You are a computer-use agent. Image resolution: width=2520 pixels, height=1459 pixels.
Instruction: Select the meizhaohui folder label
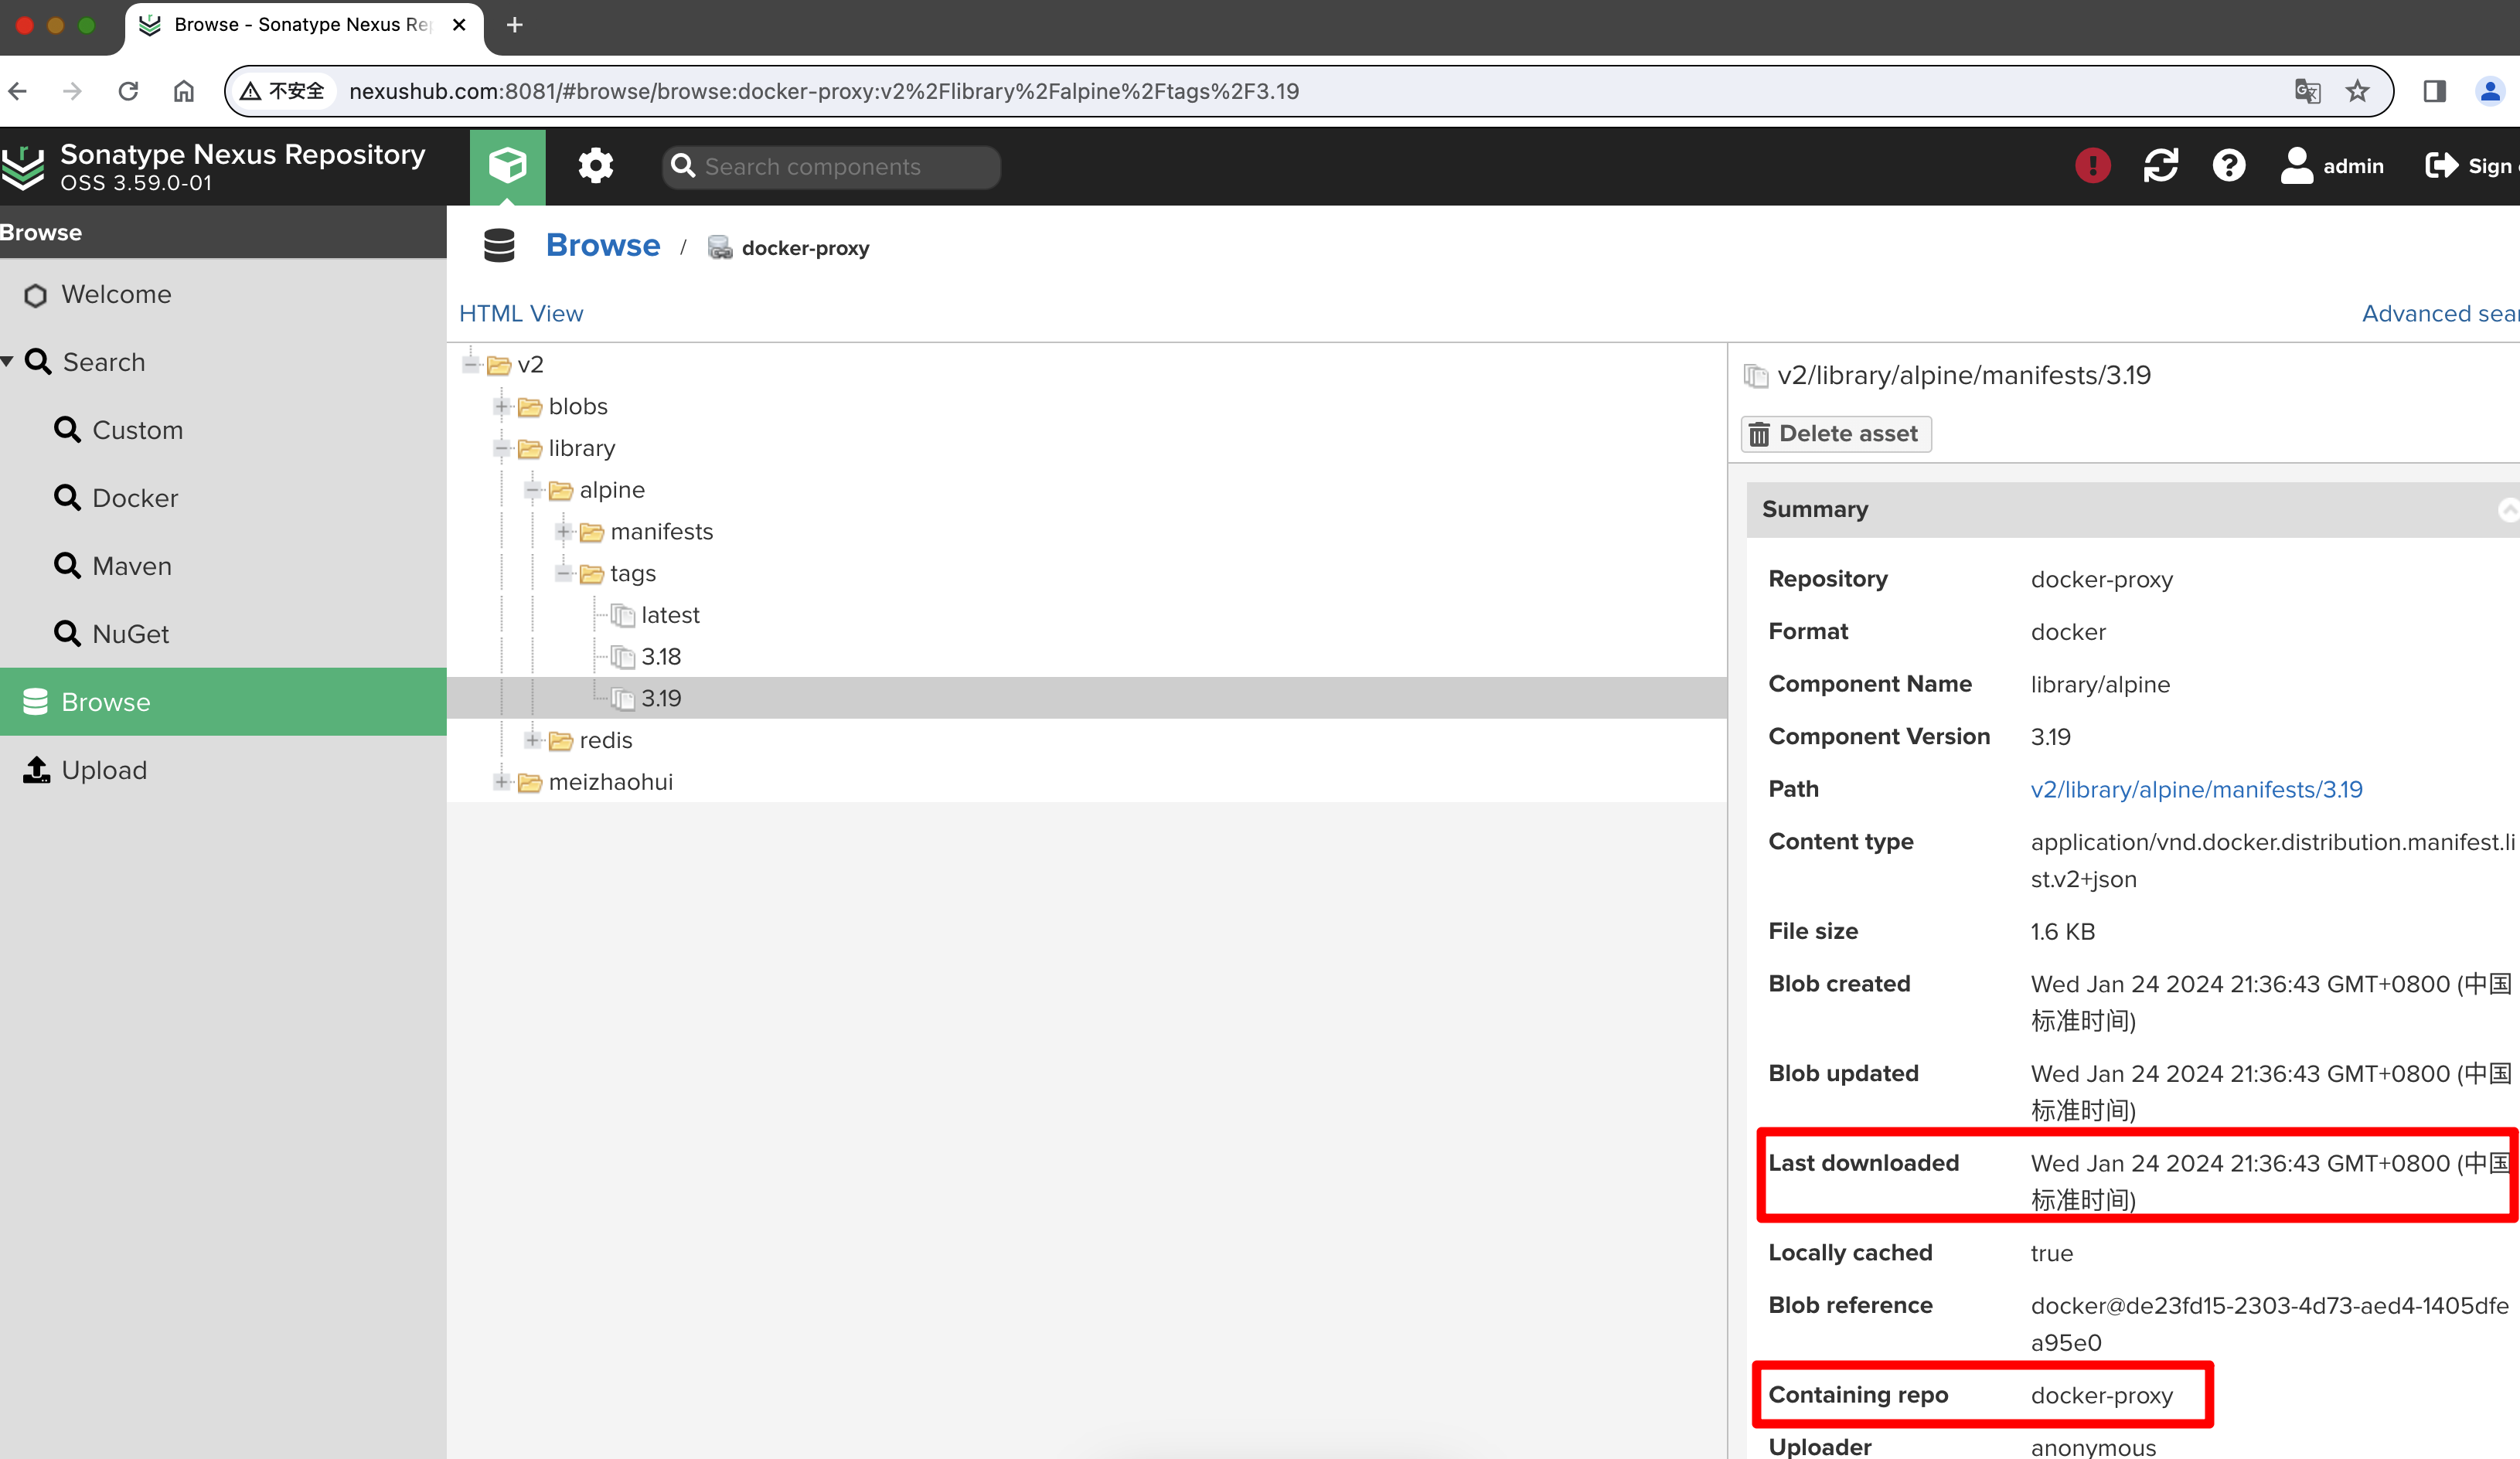click(x=611, y=782)
